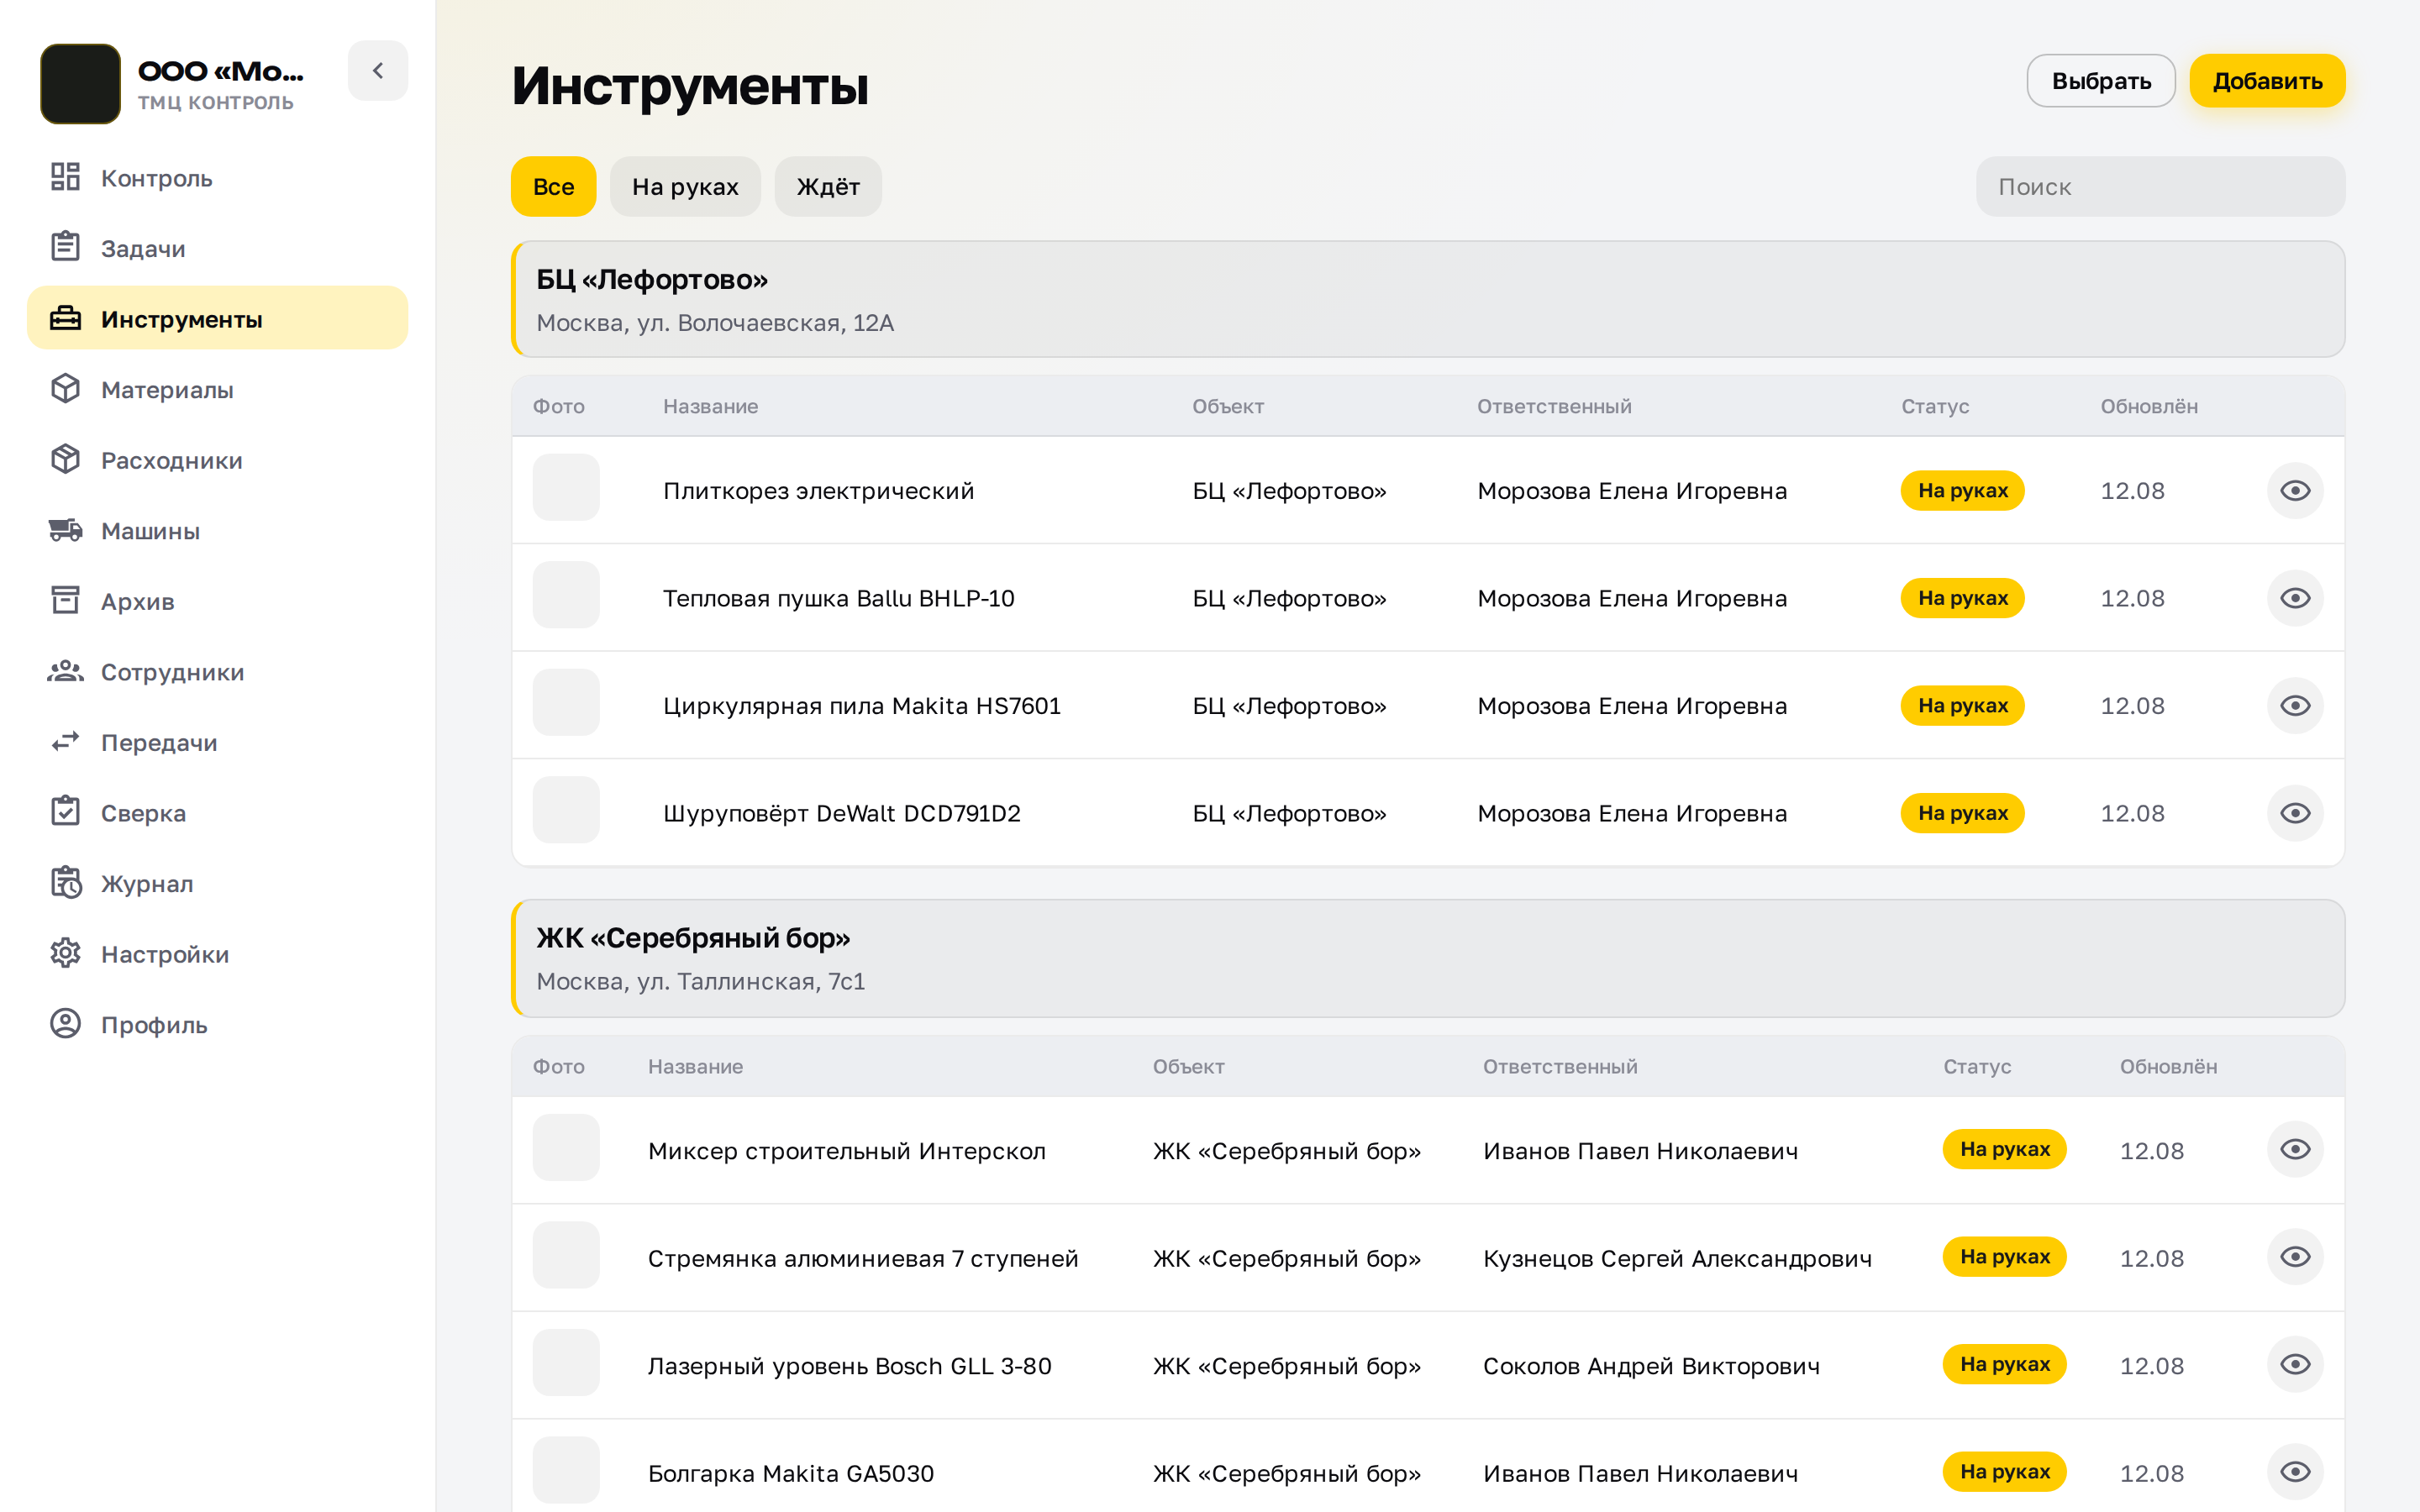Click На руках badge for Болгарка Makita GA5030
Image resolution: width=2420 pixels, height=1512 pixels.
2004,1472
